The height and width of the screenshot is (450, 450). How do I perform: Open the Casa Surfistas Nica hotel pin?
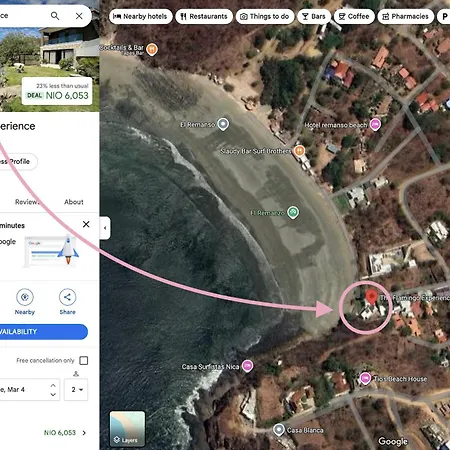pyautogui.click(x=247, y=366)
